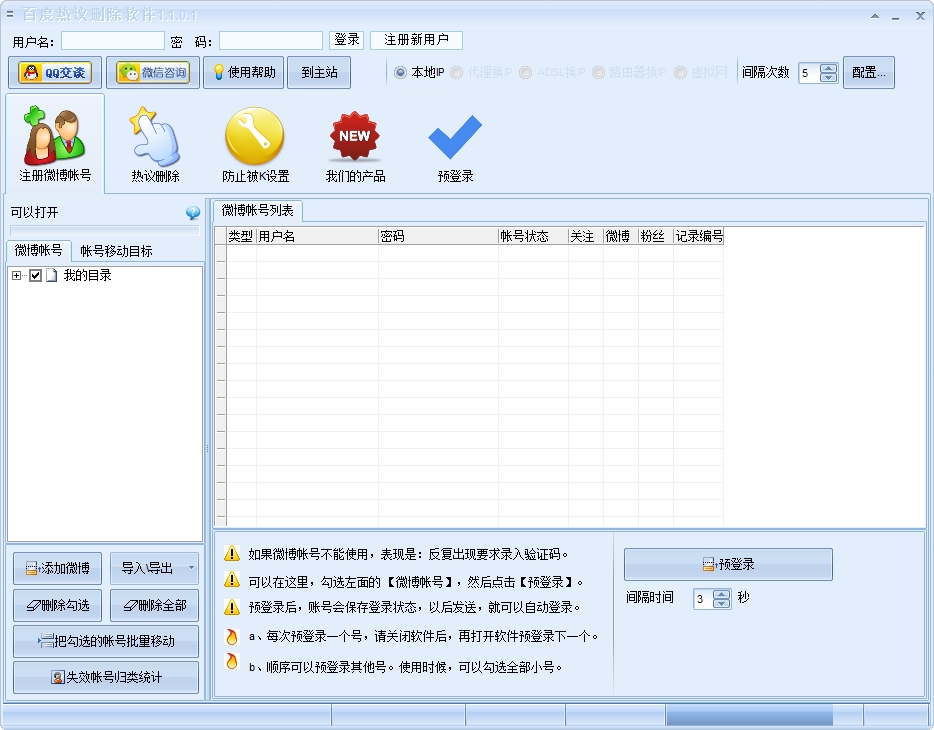Open the 导入\导出 dropdown arrow
The image size is (934, 730).
pyautogui.click(x=191, y=568)
